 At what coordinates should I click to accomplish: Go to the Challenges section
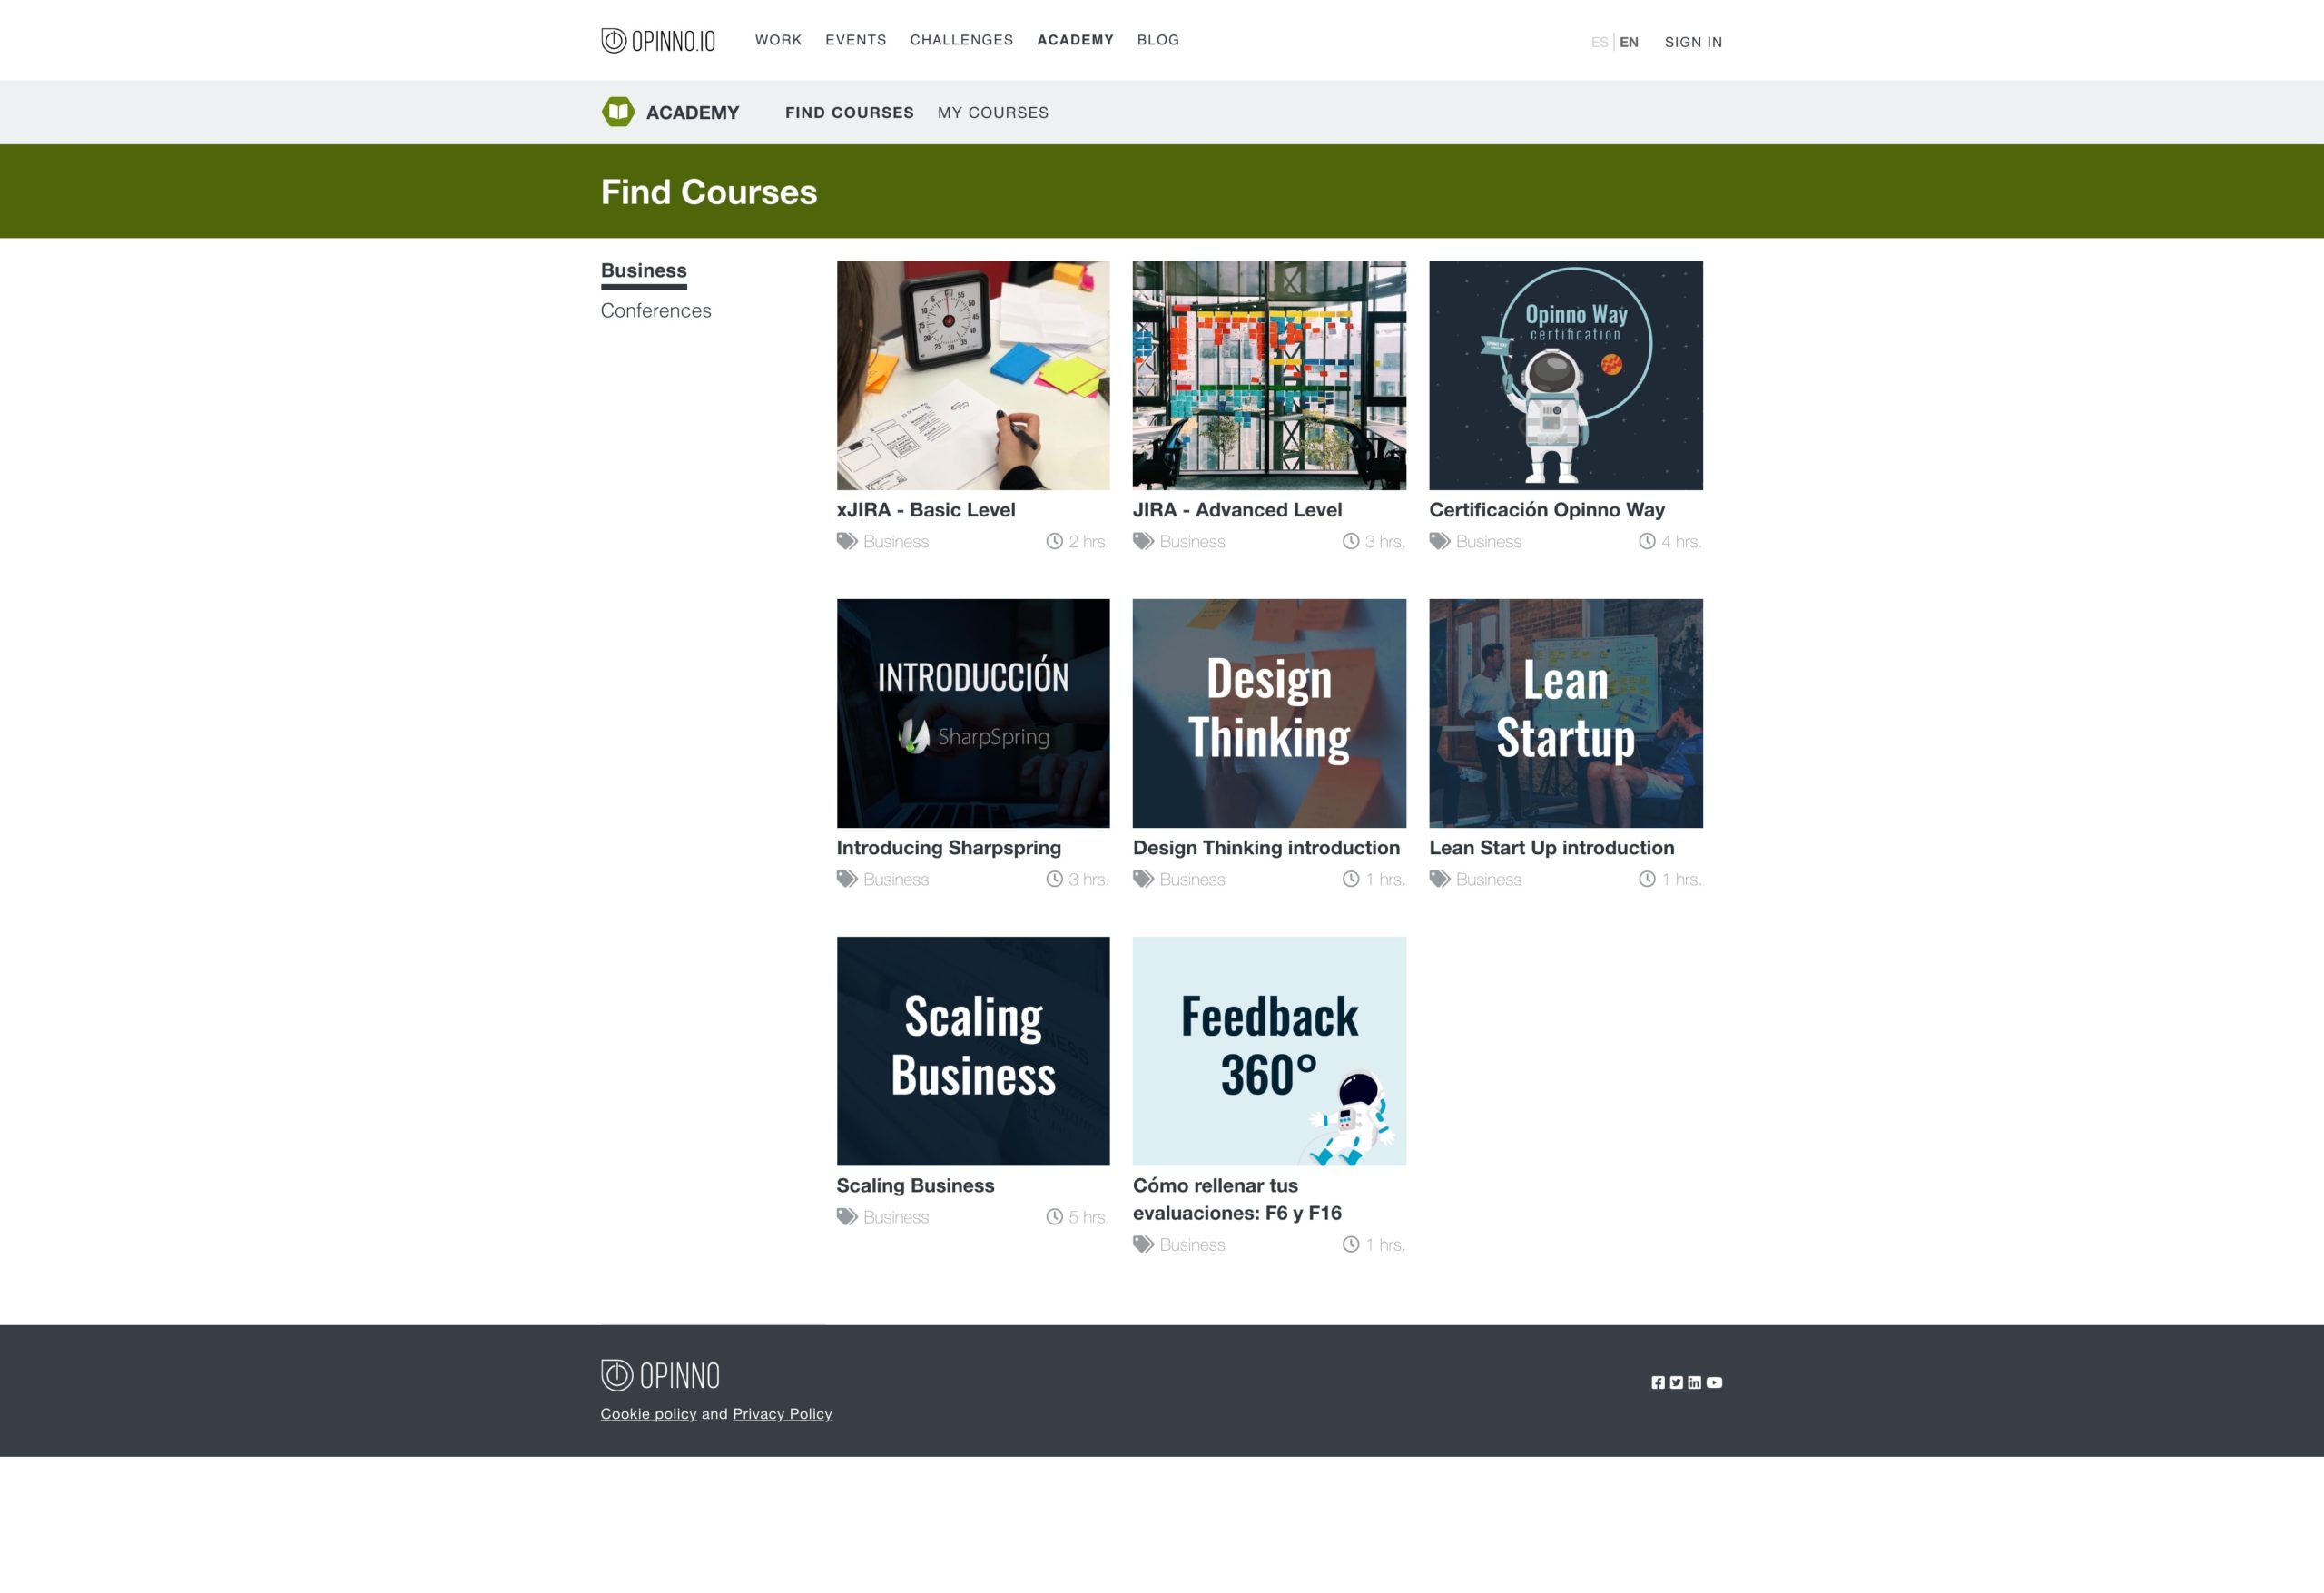961,40
